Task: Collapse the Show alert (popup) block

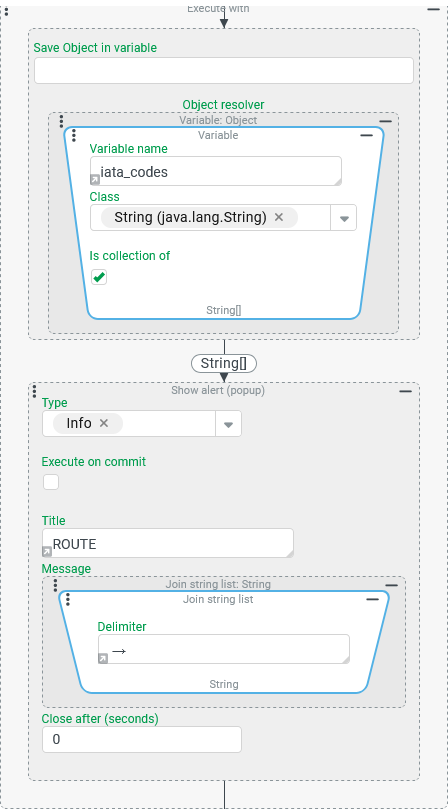Action: (x=406, y=392)
